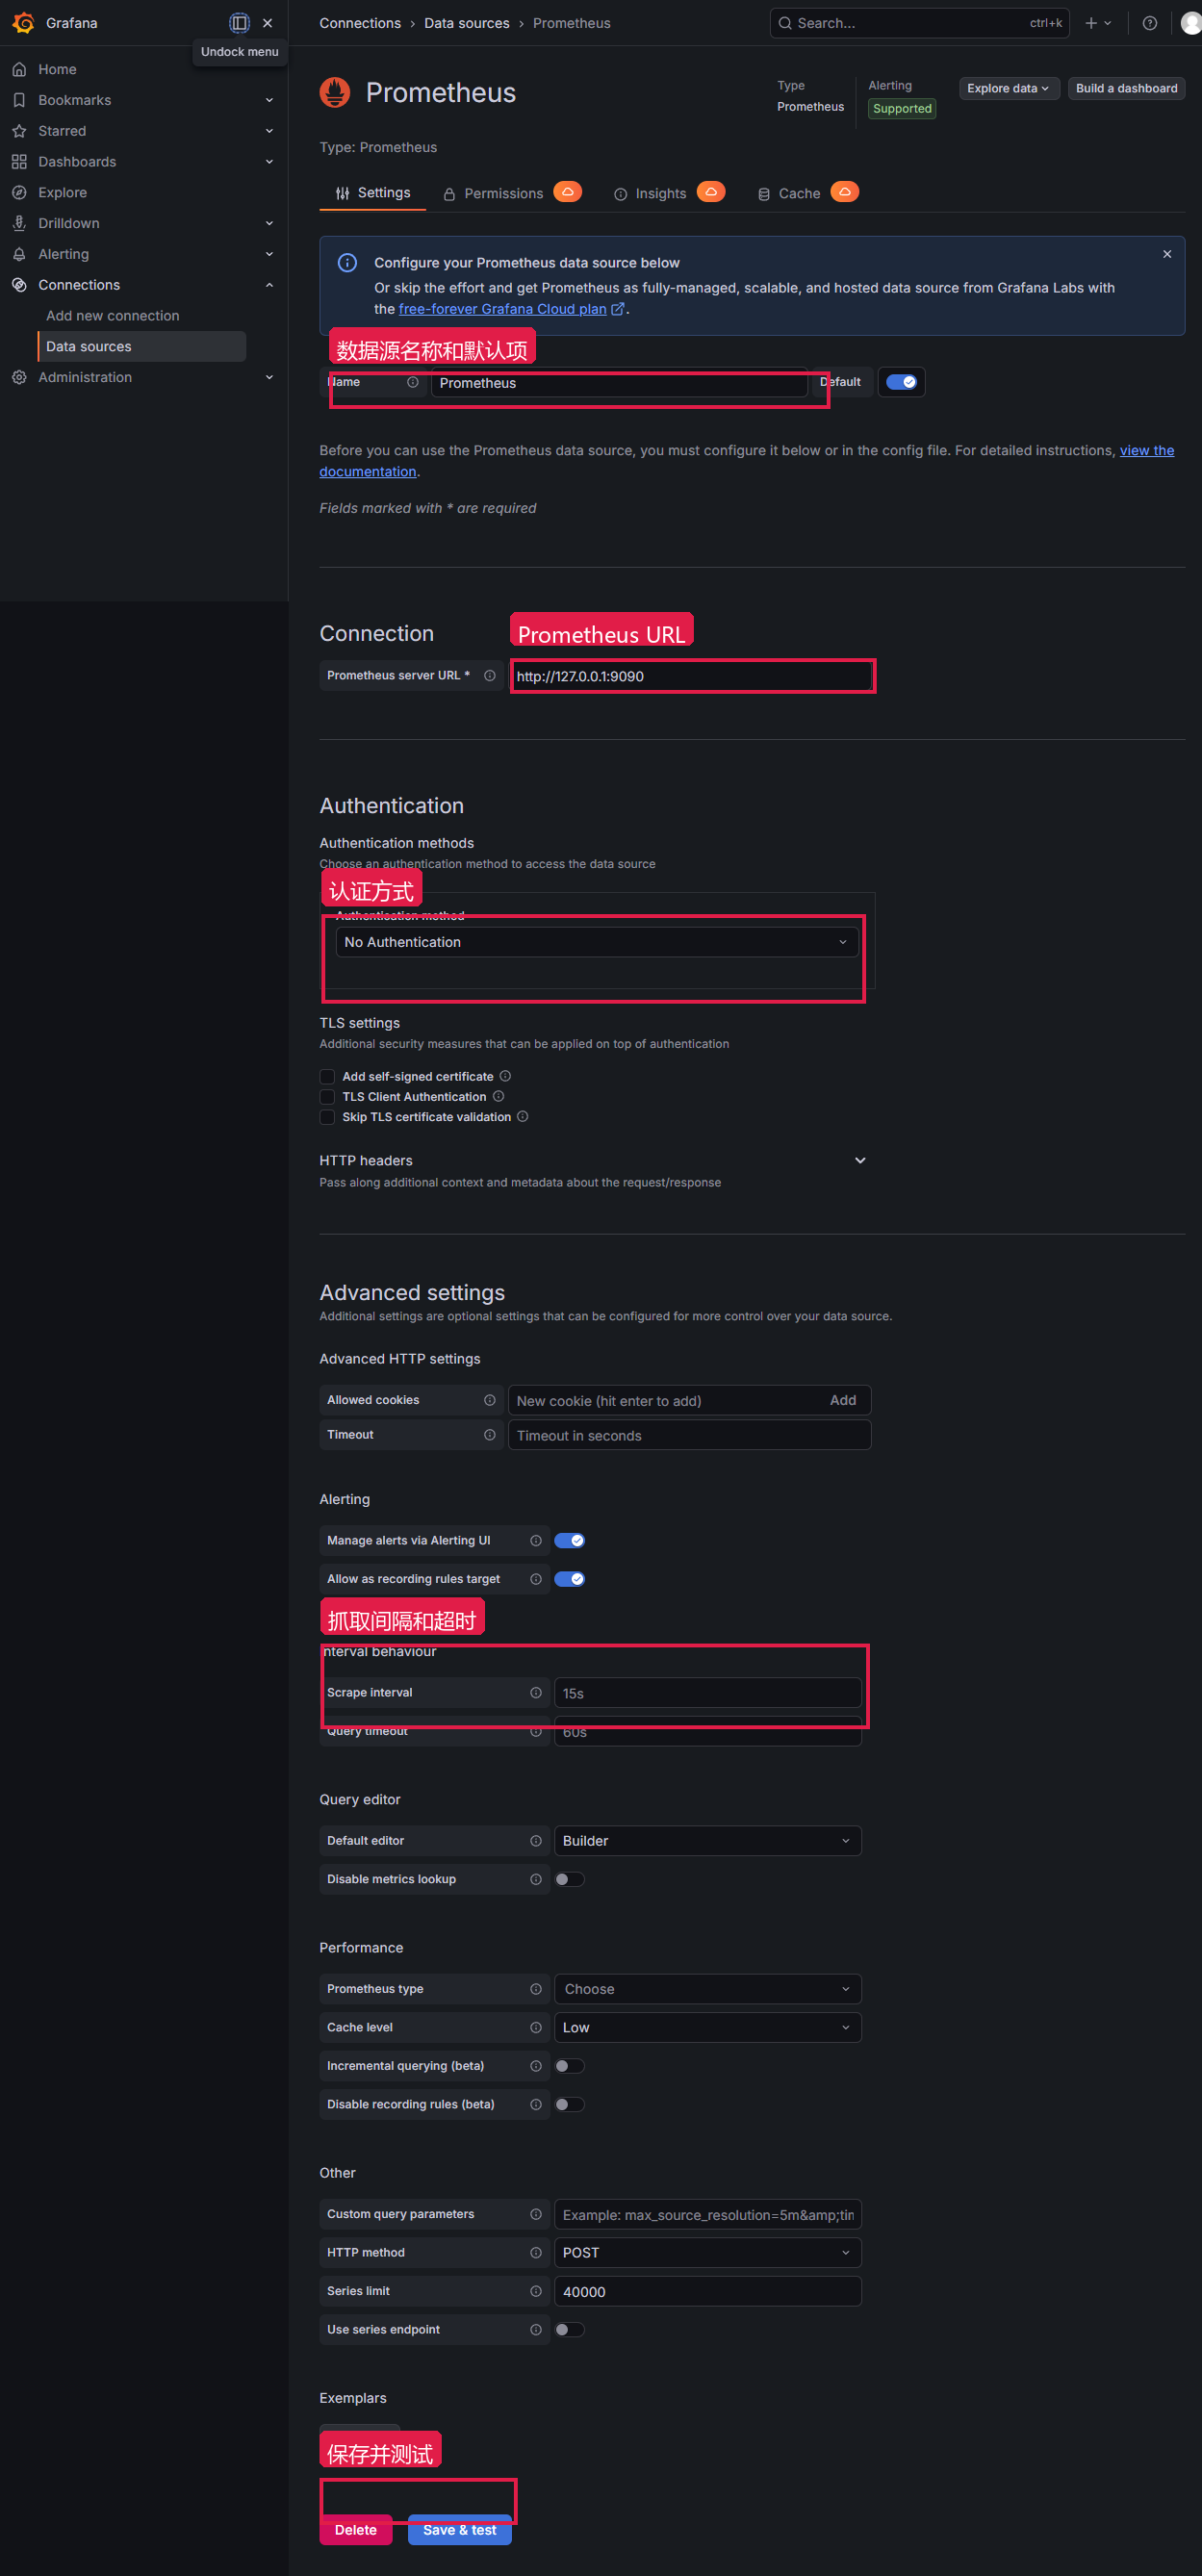Expand the Bookmarks section chevron
This screenshot has width=1202, height=2576.
[269, 100]
